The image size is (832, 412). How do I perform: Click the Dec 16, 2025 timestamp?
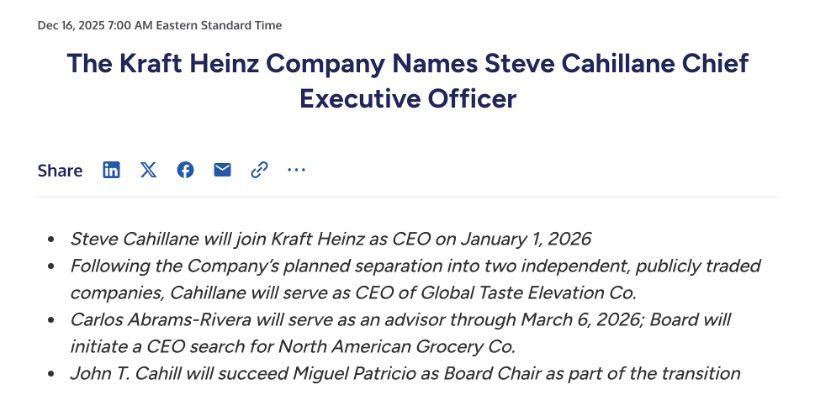[92, 25]
